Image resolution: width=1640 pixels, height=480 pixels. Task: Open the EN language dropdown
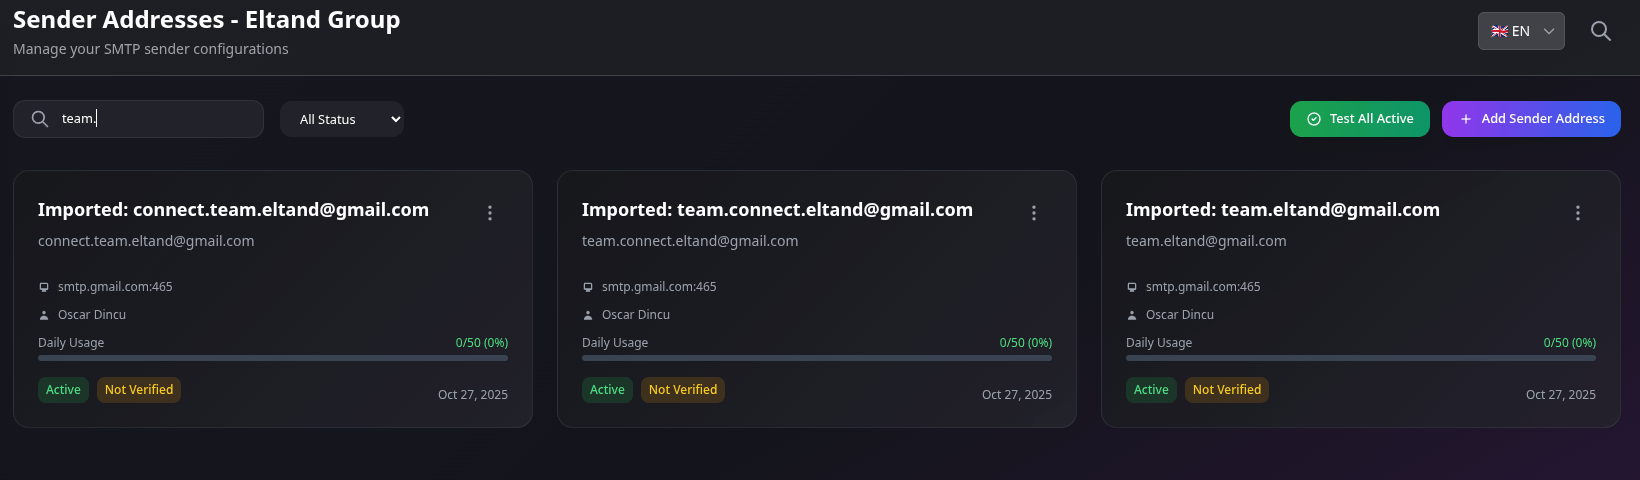tap(1520, 31)
